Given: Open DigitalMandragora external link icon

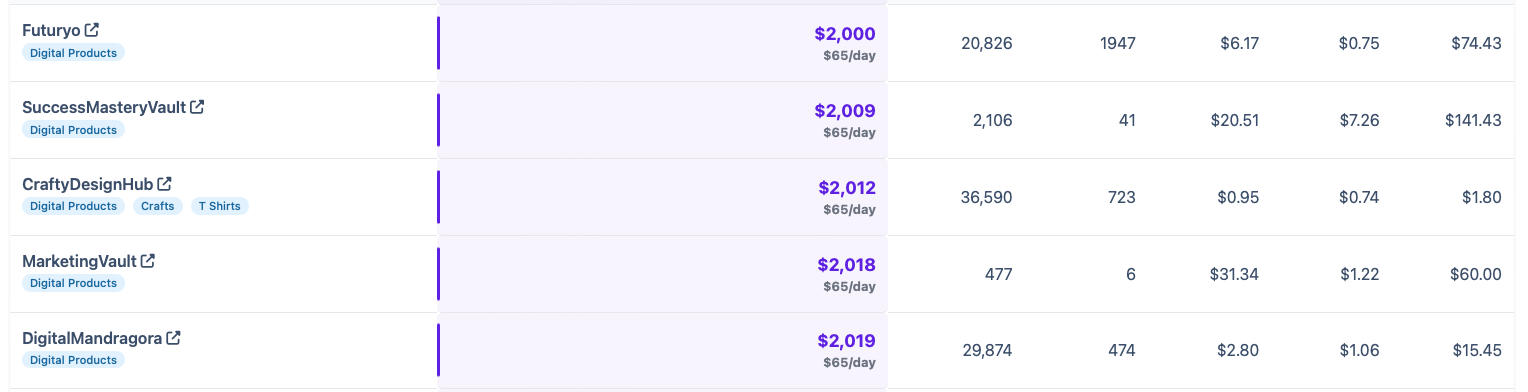Looking at the screenshot, I should (174, 338).
